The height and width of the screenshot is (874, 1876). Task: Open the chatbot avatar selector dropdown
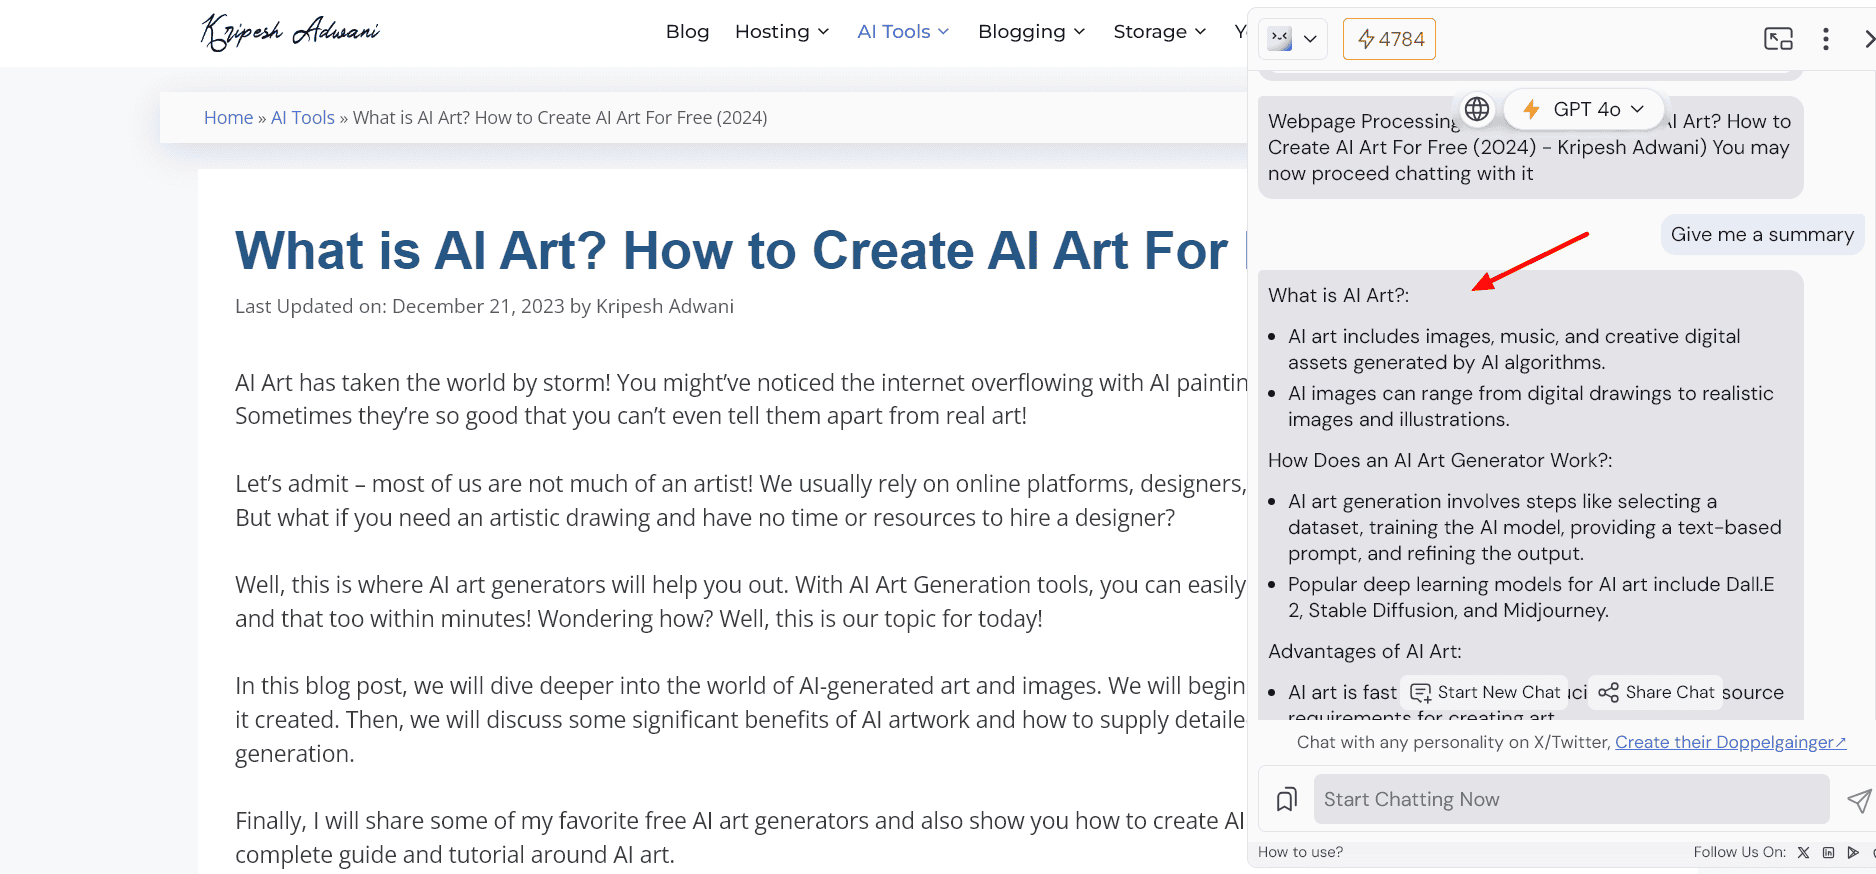pos(1293,39)
